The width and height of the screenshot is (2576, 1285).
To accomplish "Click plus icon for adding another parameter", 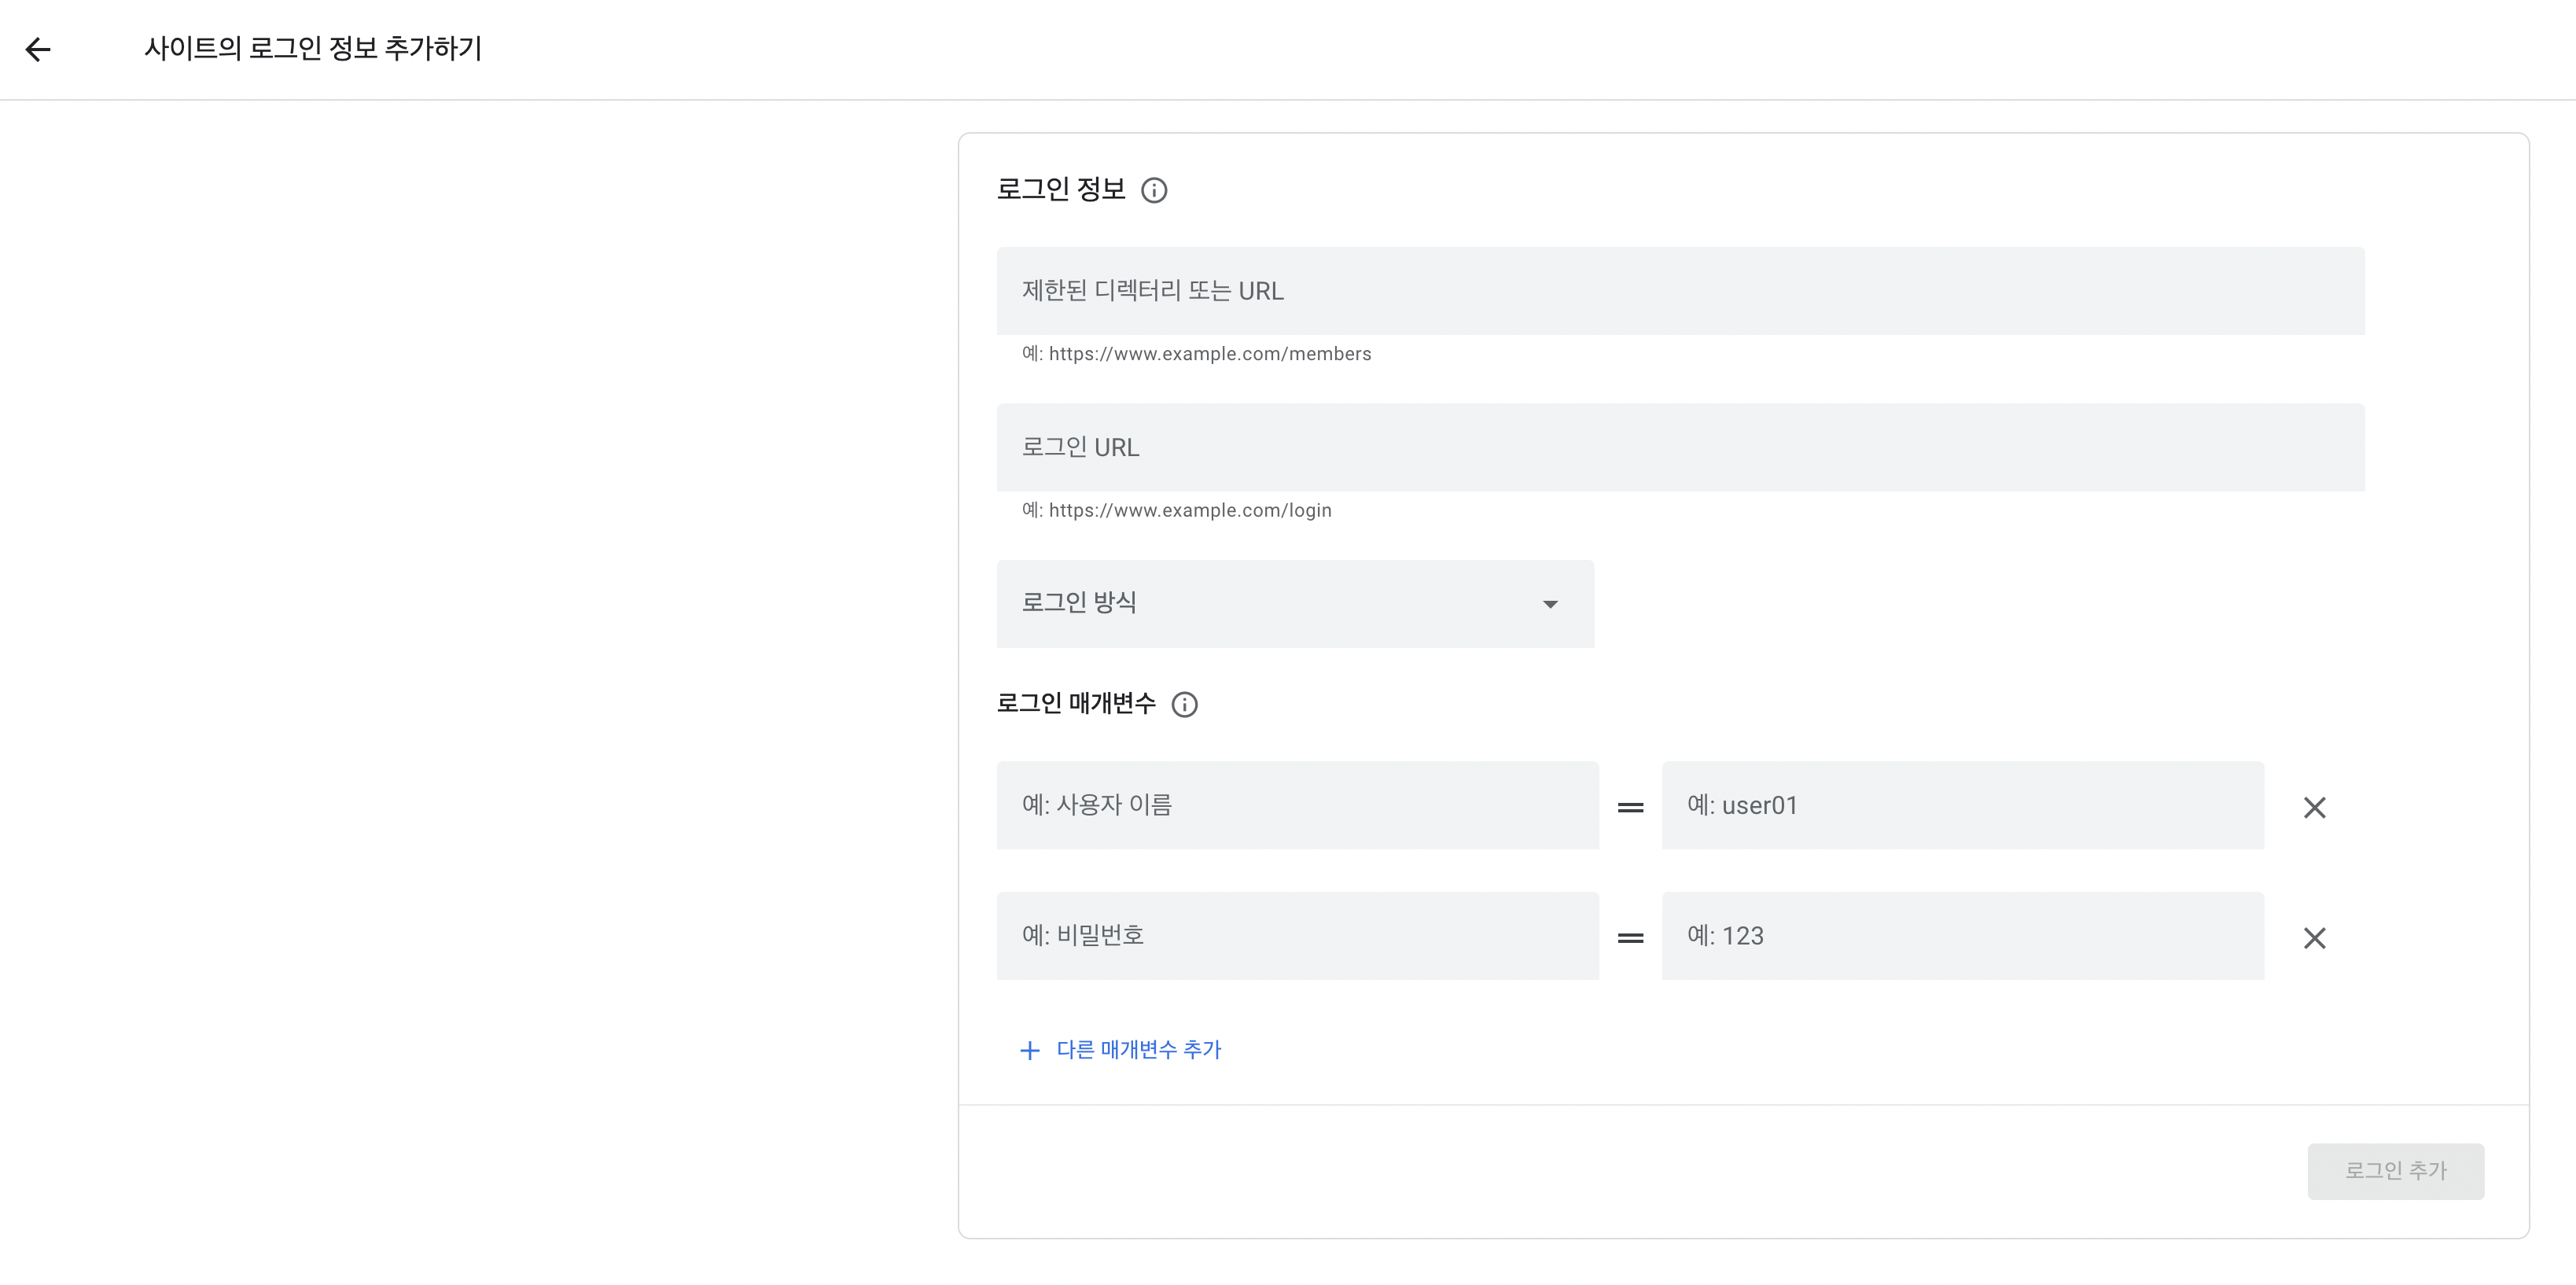I will 1029,1050.
